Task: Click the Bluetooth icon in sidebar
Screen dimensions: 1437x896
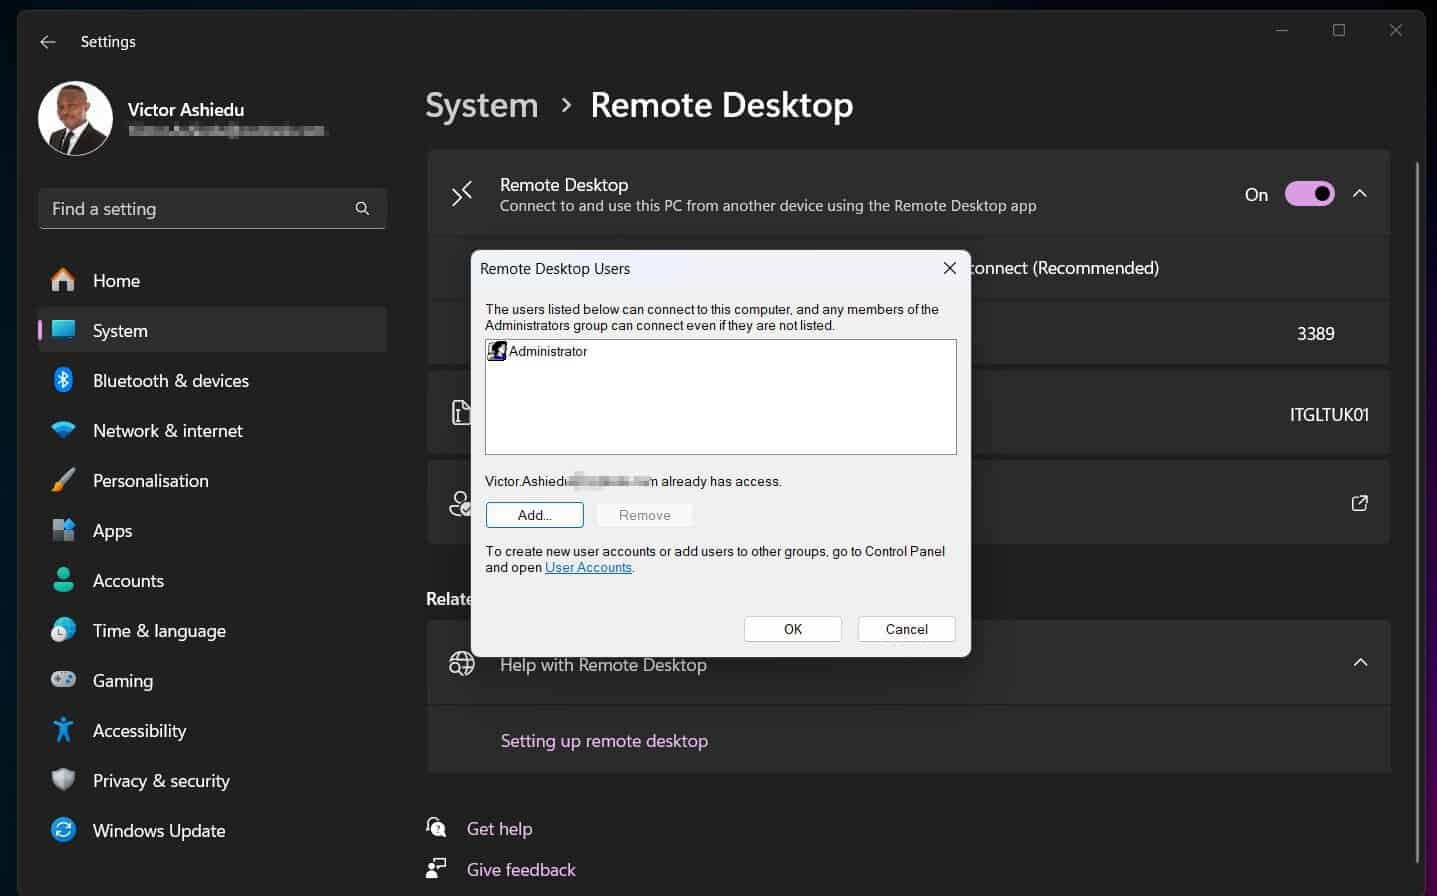Action: point(63,380)
